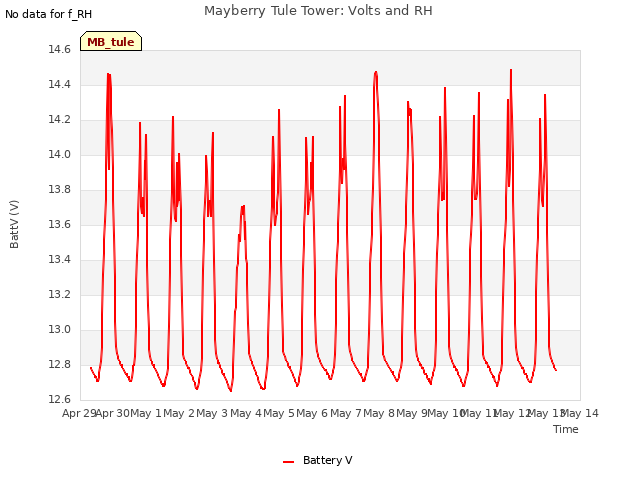Click the 14.4 y-axis tick label
The height and width of the screenshot is (480, 640).
tap(59, 84)
